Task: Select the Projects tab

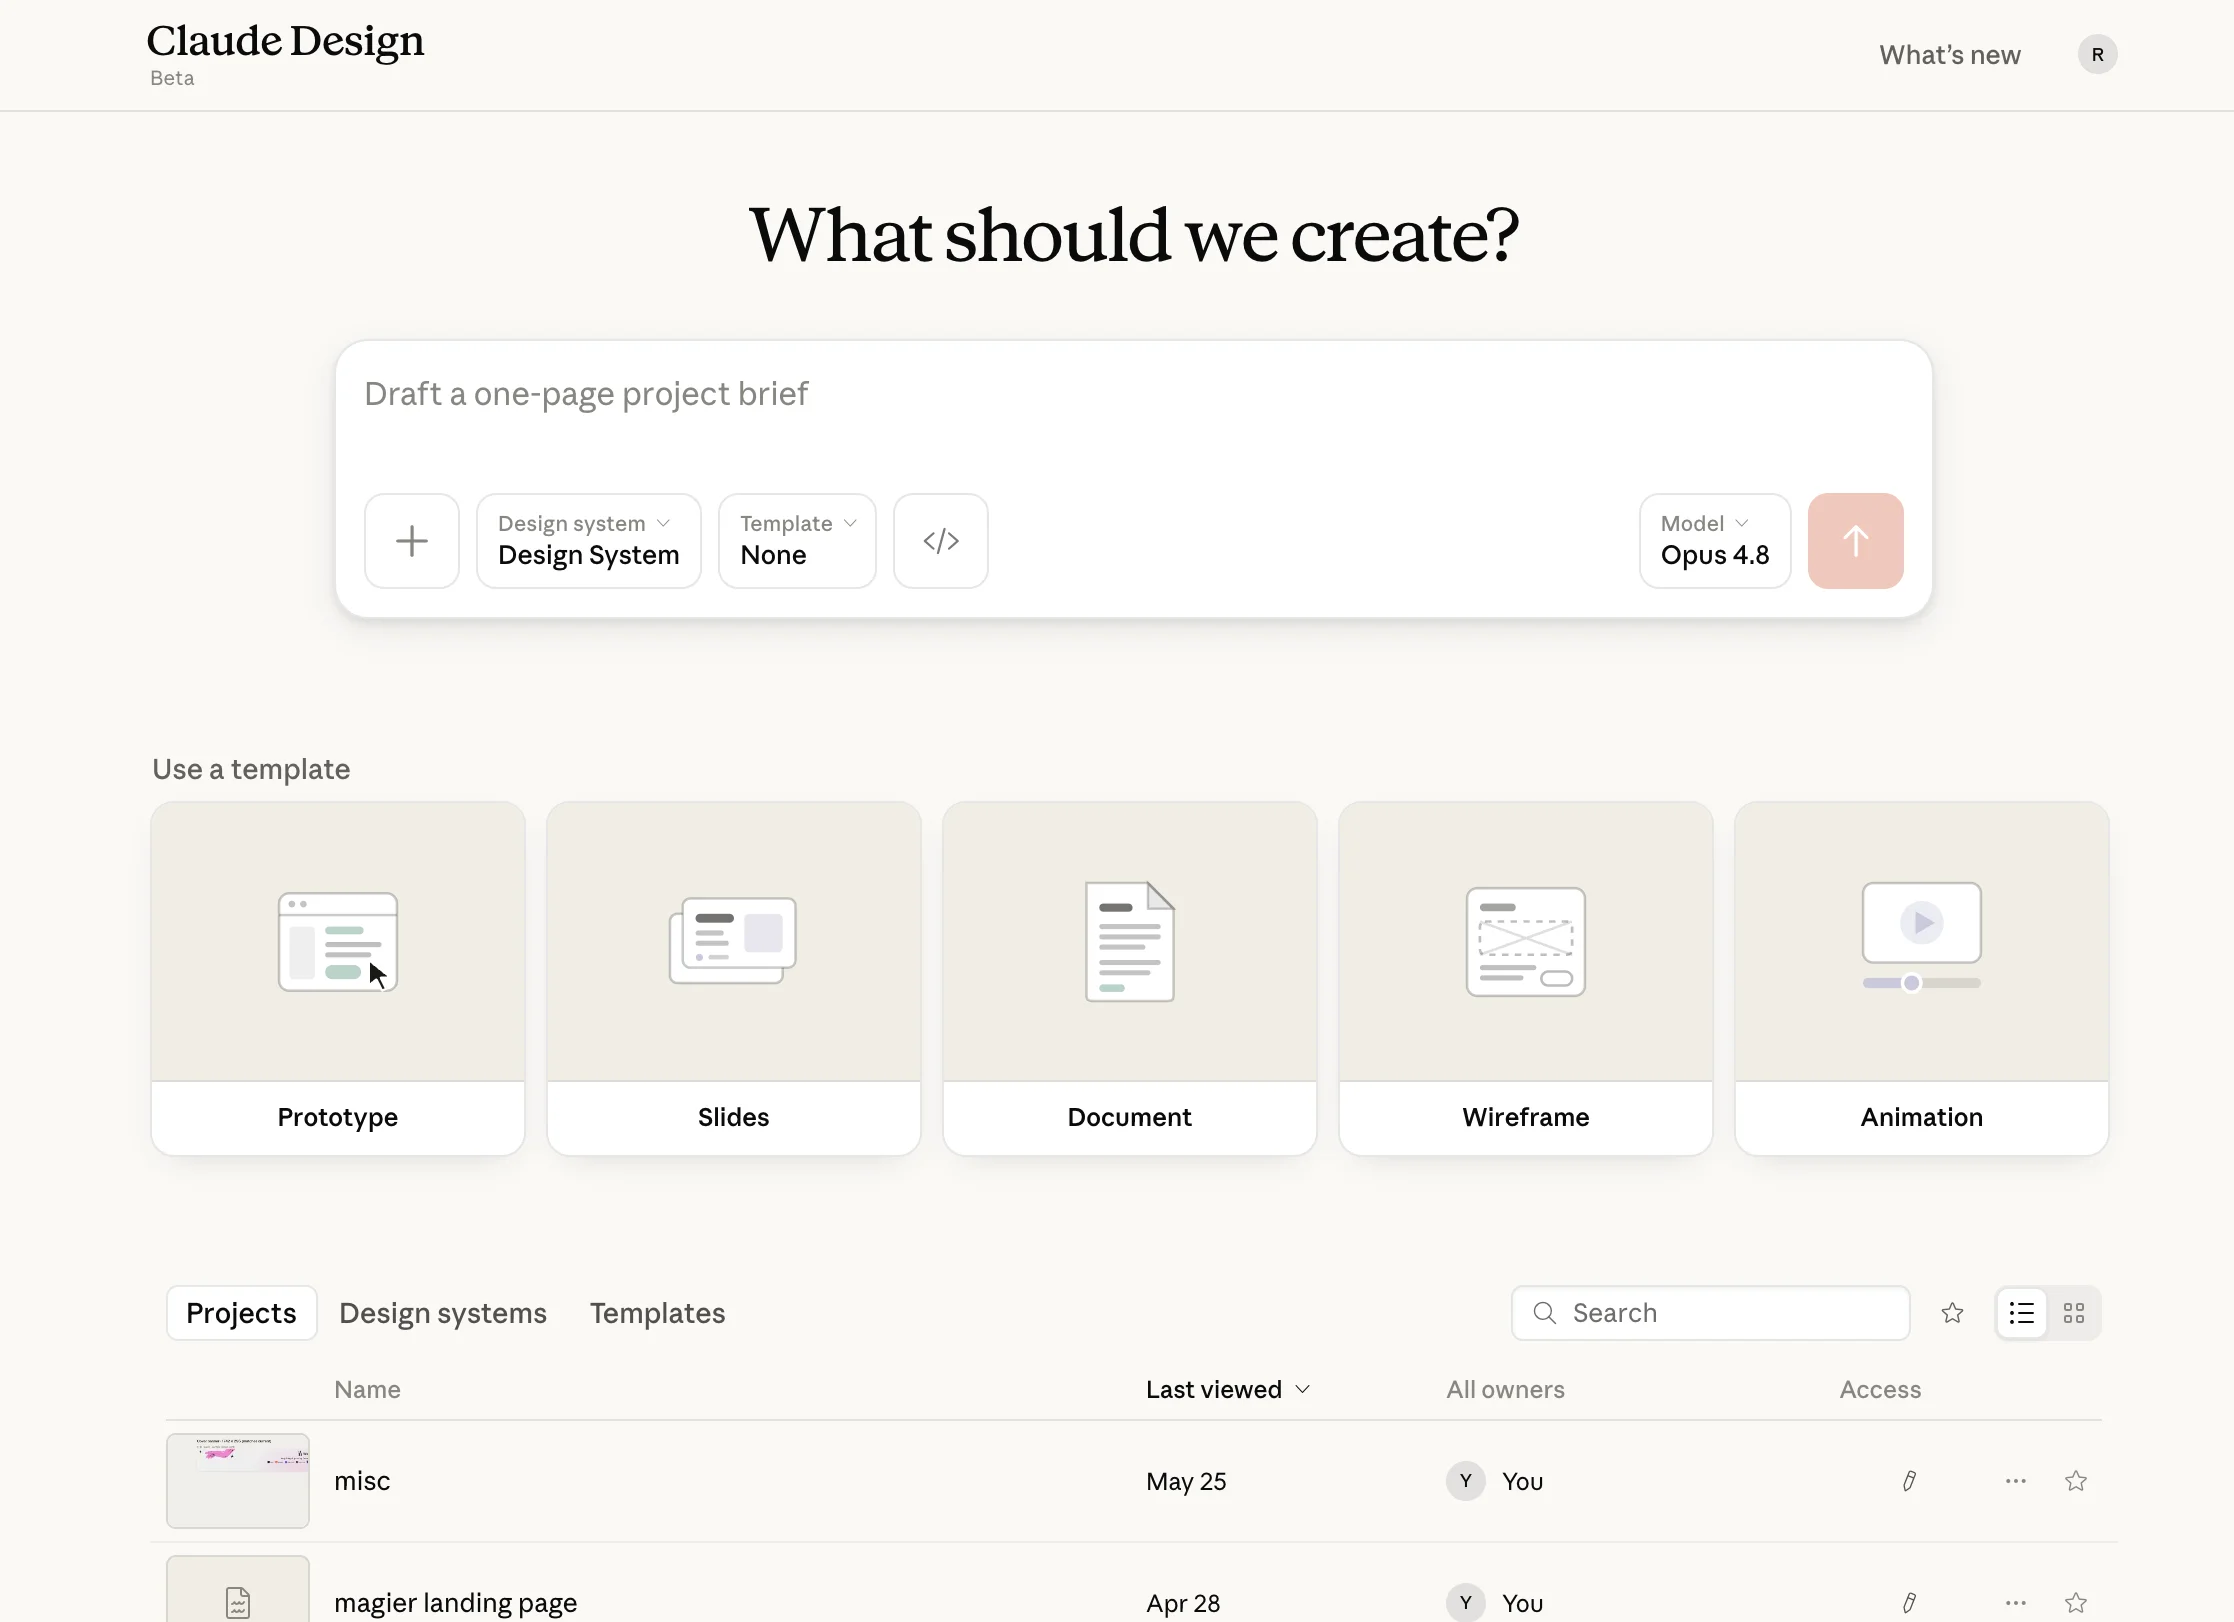Action: click(241, 1313)
